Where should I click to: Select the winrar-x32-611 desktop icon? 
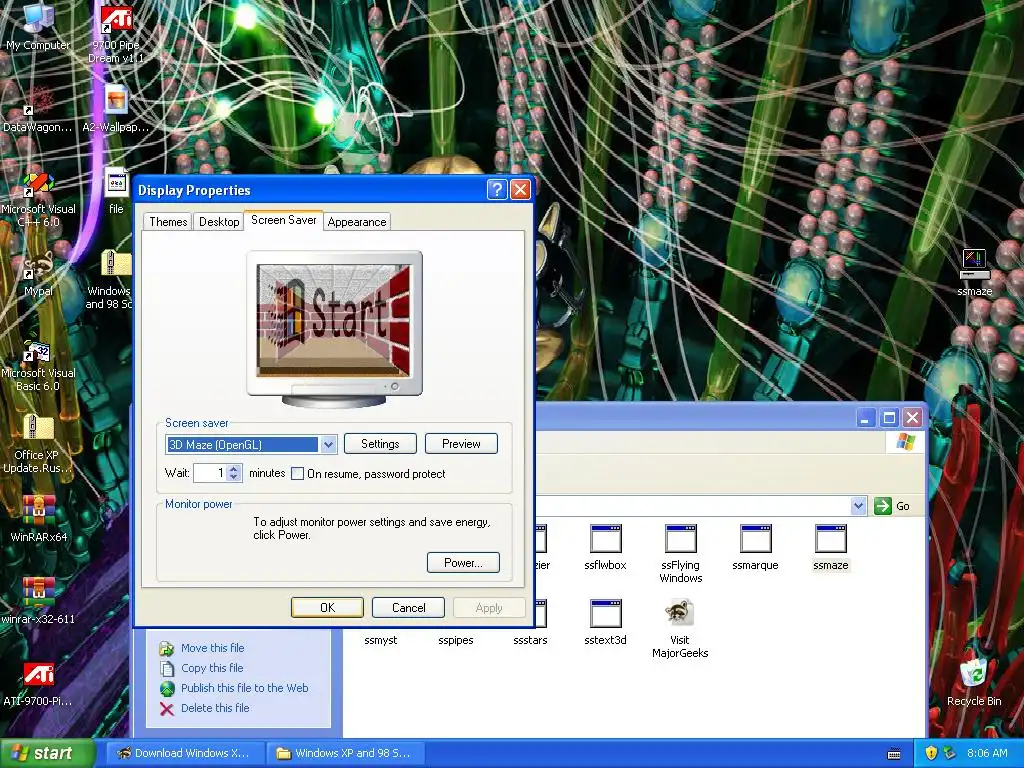pos(38,601)
